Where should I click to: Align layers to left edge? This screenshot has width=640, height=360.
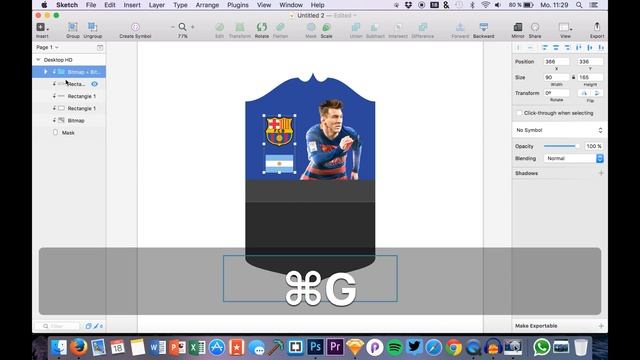[x=545, y=48]
